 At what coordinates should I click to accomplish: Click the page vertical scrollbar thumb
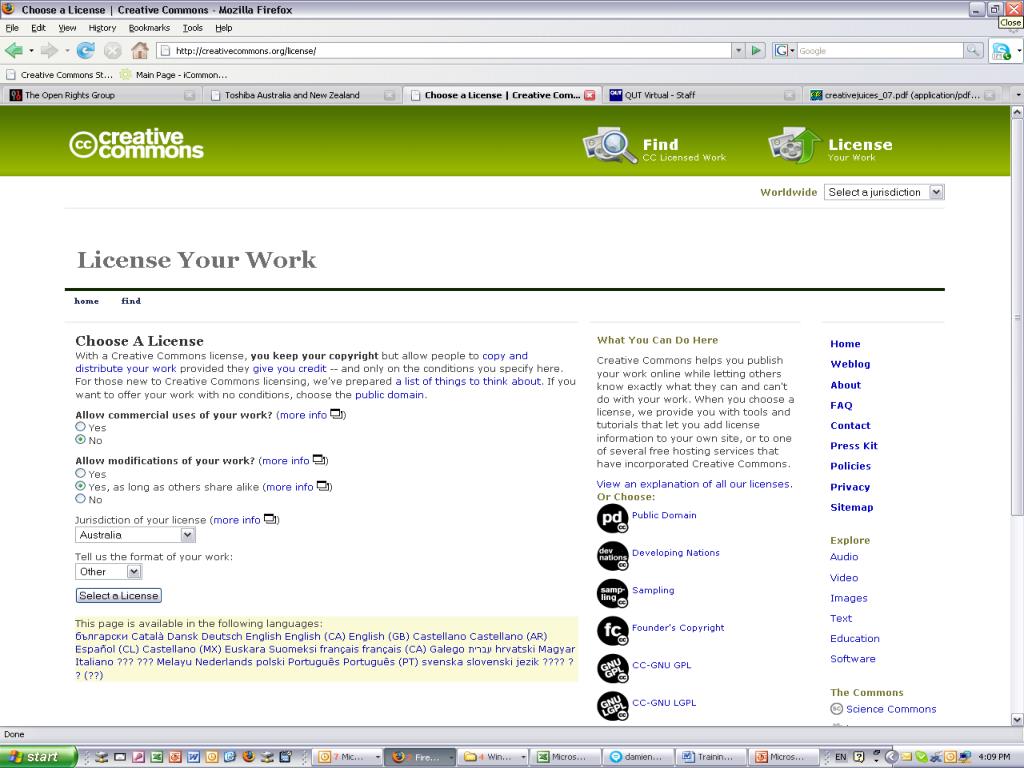tap(1017, 317)
